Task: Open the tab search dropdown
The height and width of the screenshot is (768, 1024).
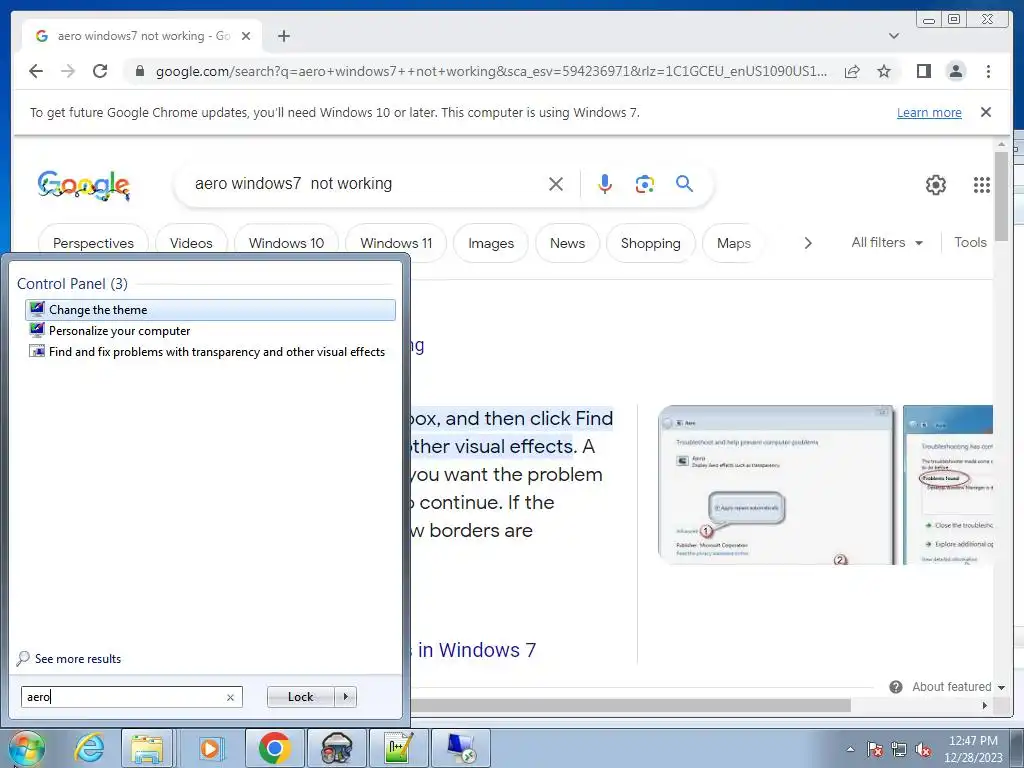Action: [x=894, y=36]
